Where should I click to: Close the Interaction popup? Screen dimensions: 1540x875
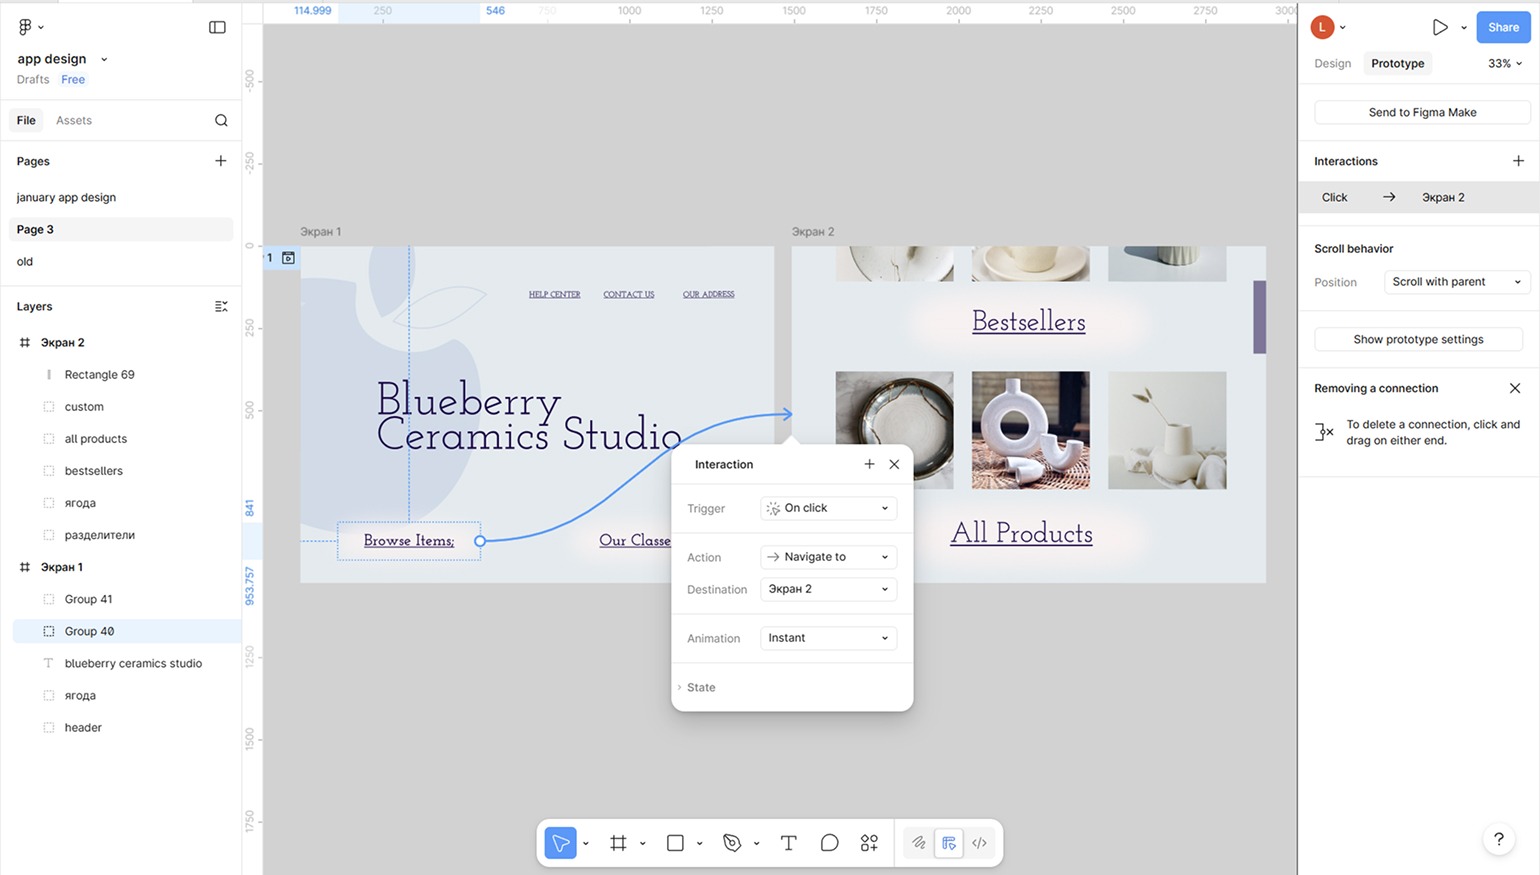[x=894, y=464]
